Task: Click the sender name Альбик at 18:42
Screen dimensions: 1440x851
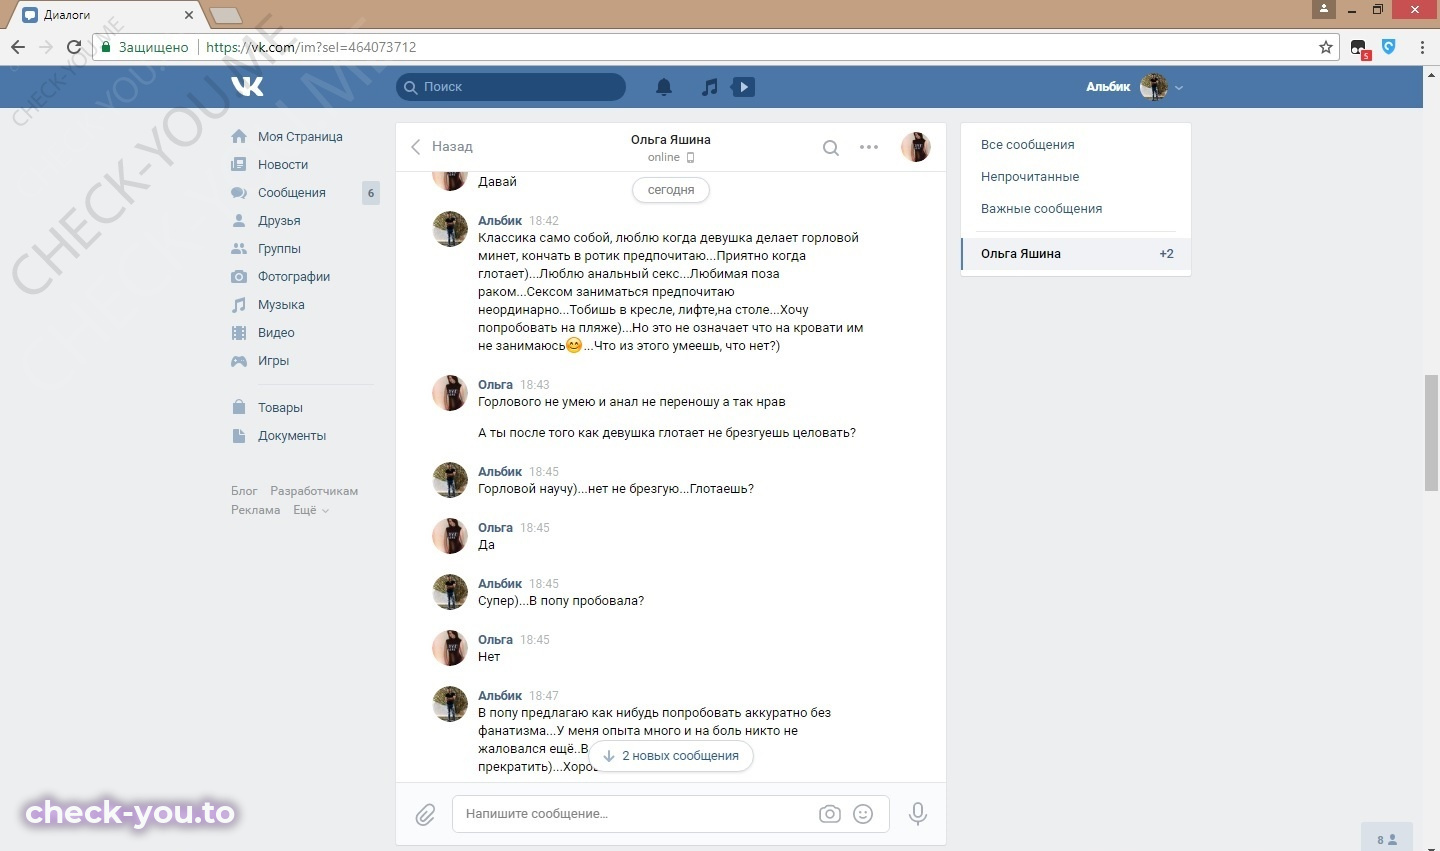Action: coord(500,221)
